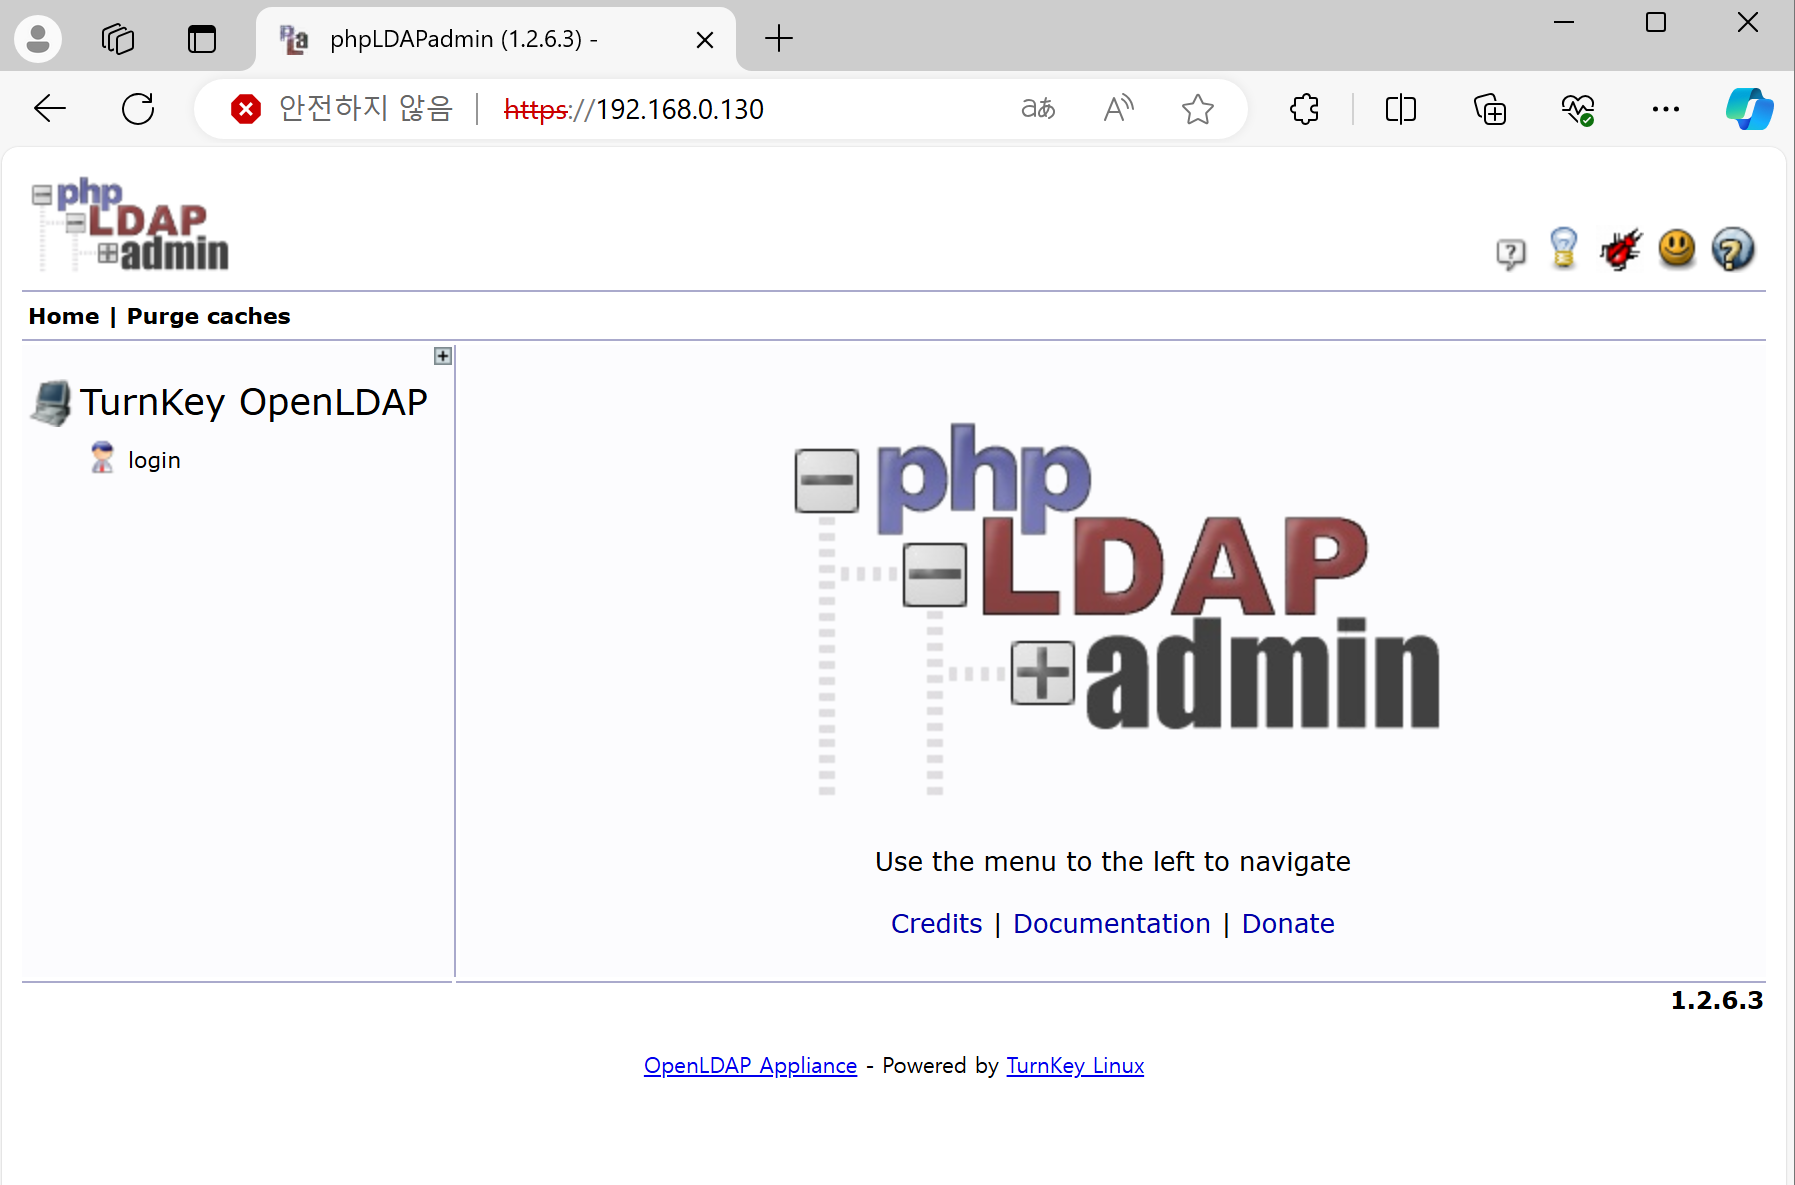Open browser essentials heart icon
Viewport: 1795px width, 1185px height.
[x=1578, y=108]
